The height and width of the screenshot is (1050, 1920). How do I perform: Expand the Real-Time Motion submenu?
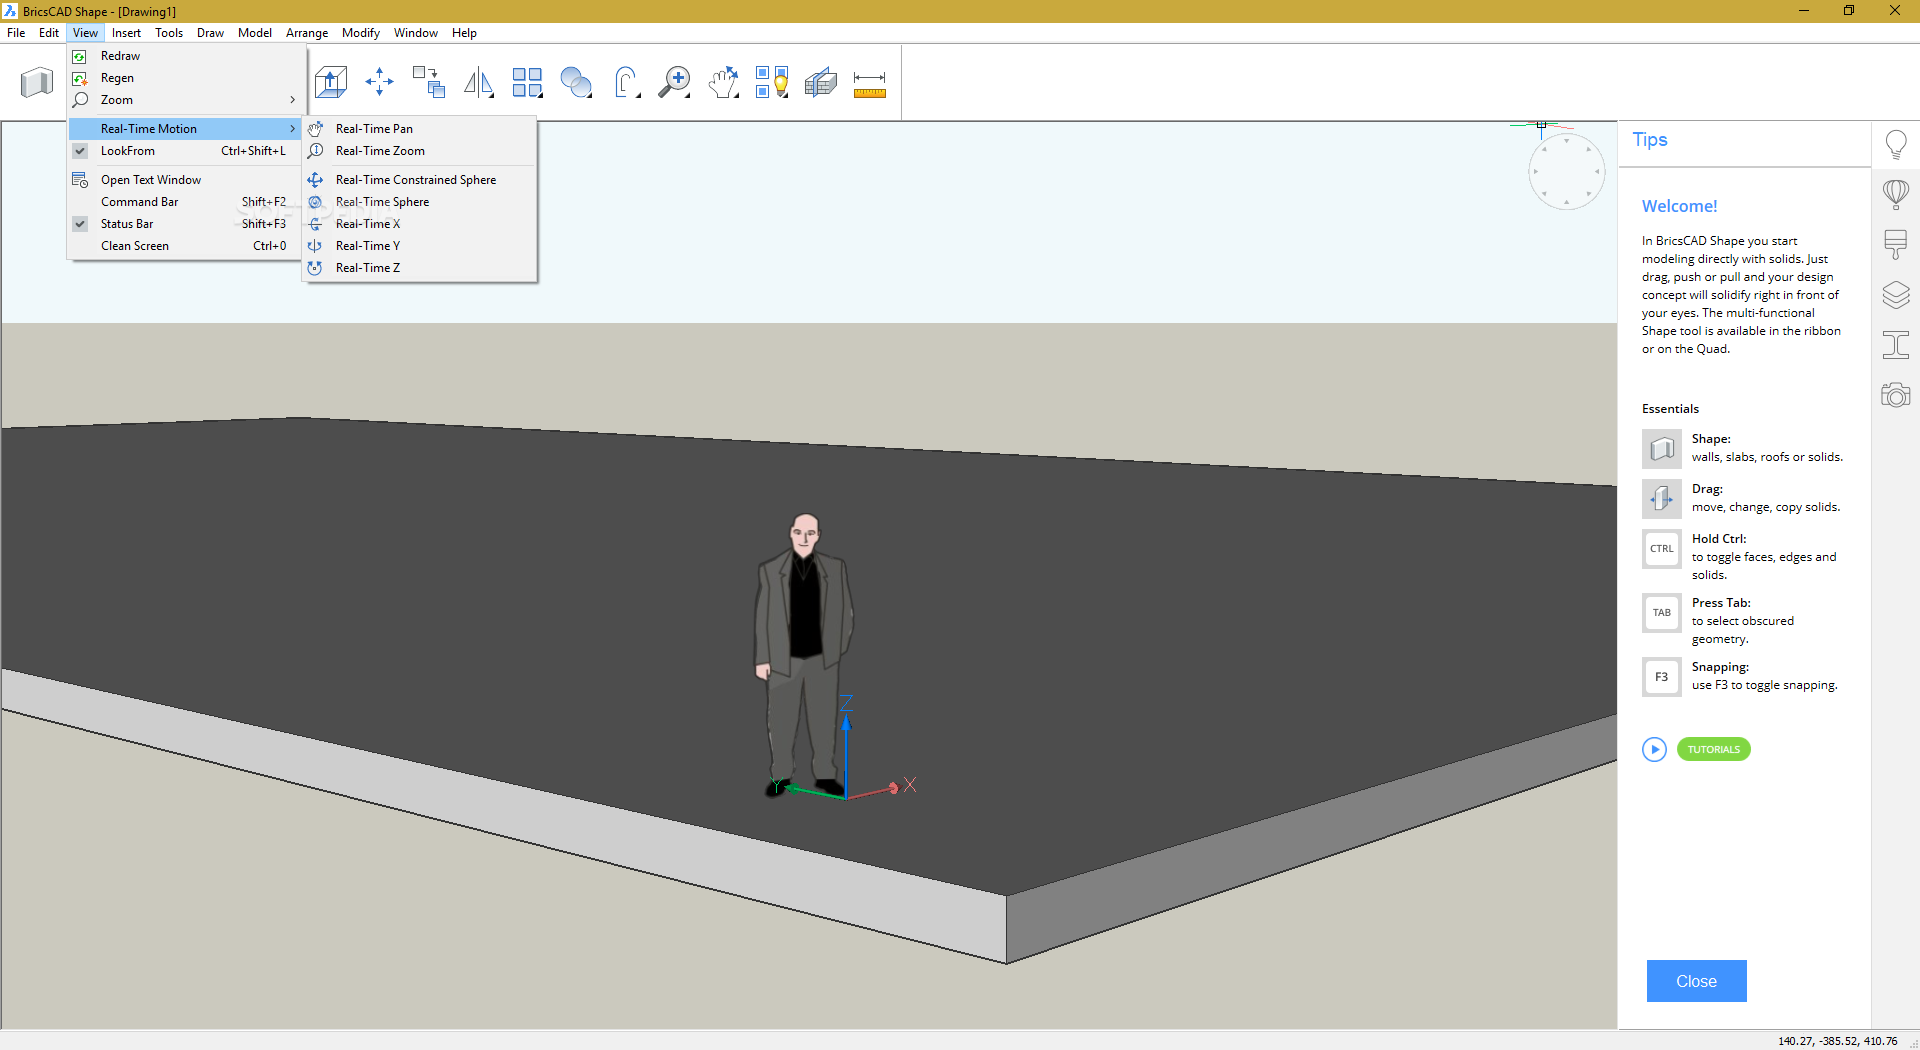pos(186,129)
